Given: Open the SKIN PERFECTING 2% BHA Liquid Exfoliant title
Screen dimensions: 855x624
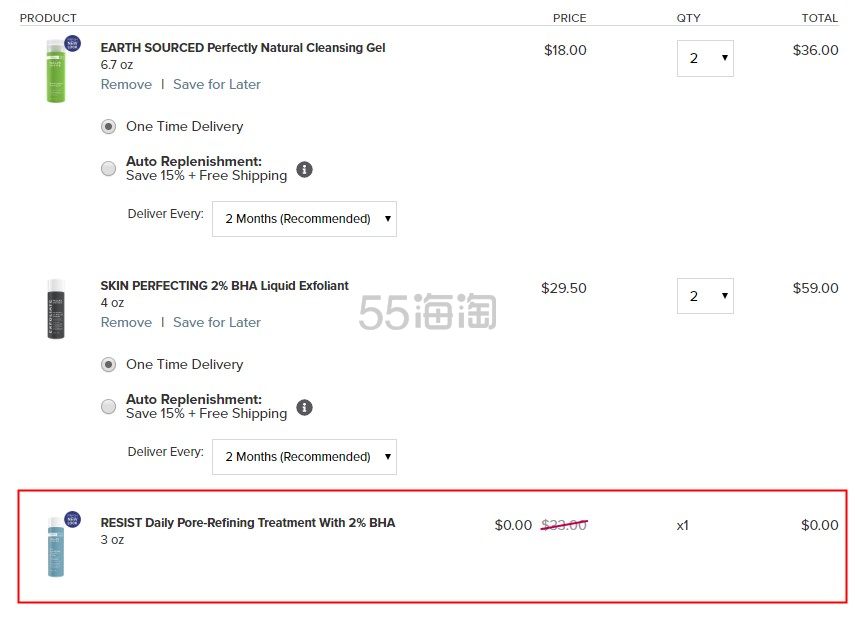Looking at the screenshot, I should click(x=225, y=286).
